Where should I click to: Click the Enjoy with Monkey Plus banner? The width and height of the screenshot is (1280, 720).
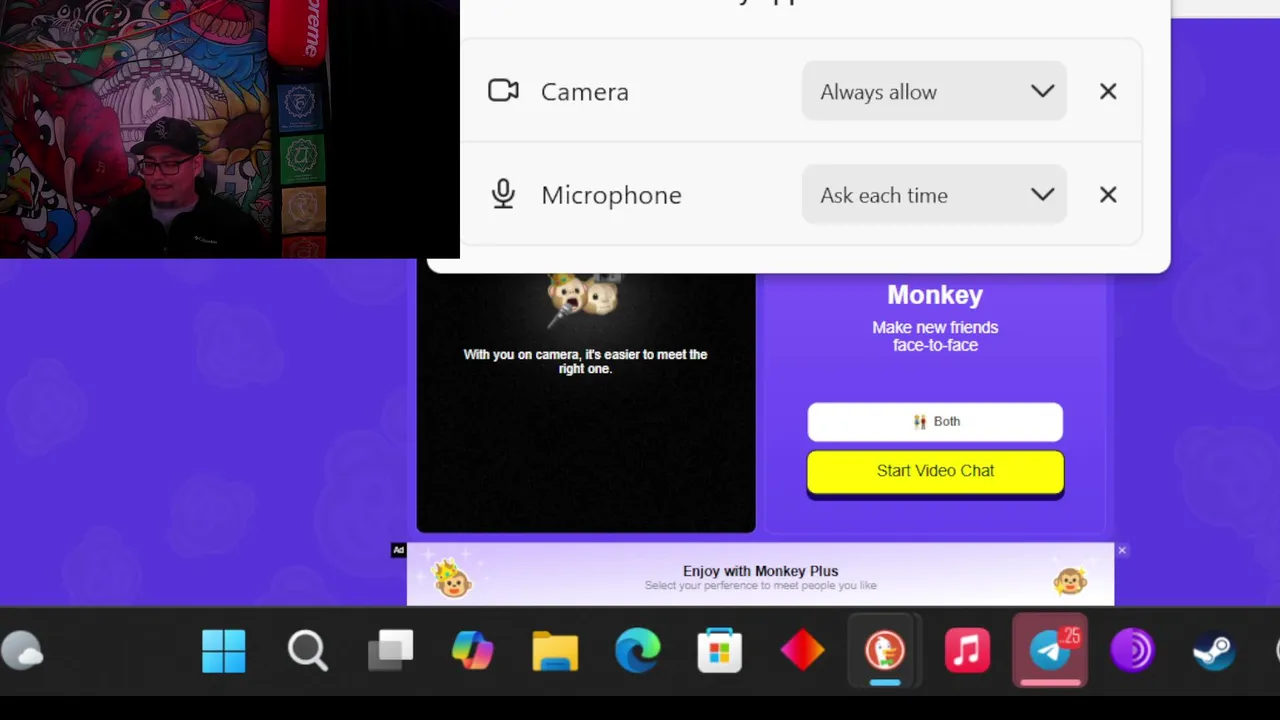760,575
